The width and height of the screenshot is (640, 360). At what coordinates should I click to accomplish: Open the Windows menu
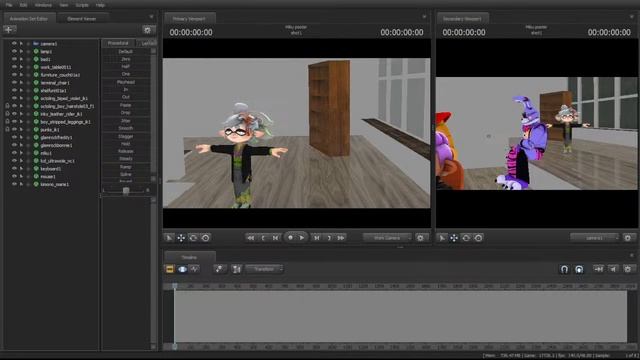(x=43, y=5)
